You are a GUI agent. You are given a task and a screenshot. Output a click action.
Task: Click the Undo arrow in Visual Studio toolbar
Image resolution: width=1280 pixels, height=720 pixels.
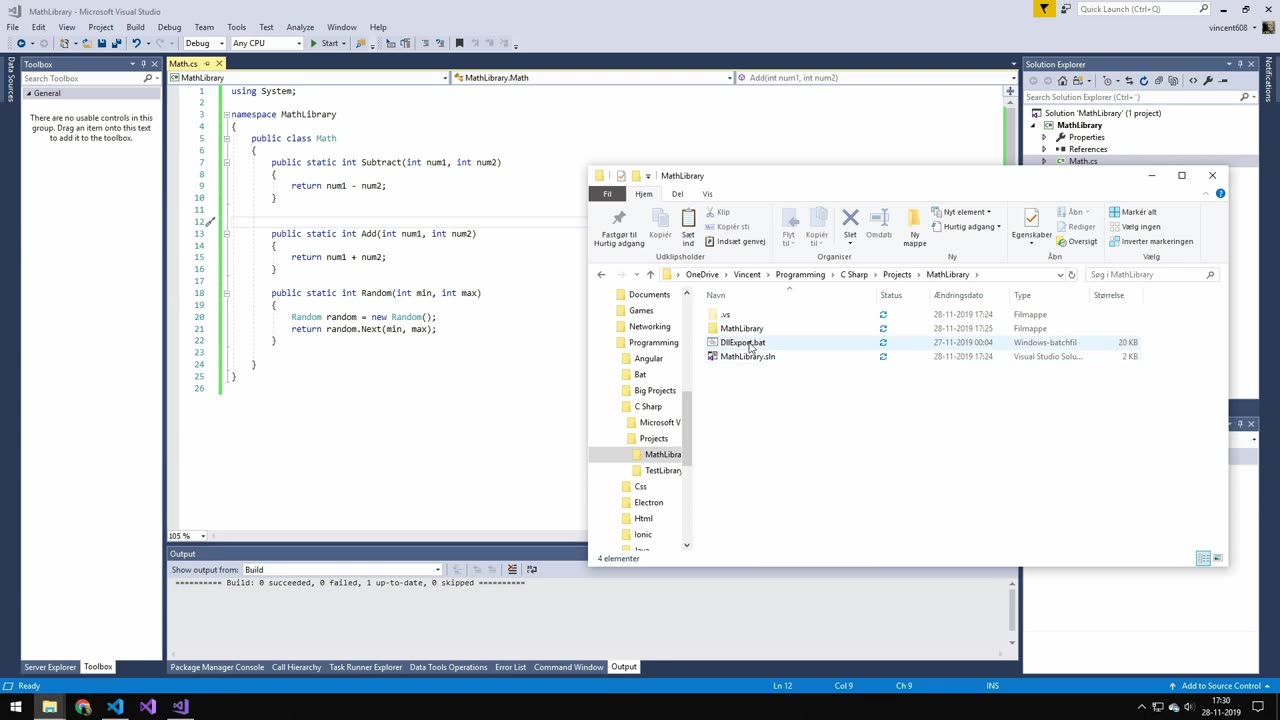[137, 43]
